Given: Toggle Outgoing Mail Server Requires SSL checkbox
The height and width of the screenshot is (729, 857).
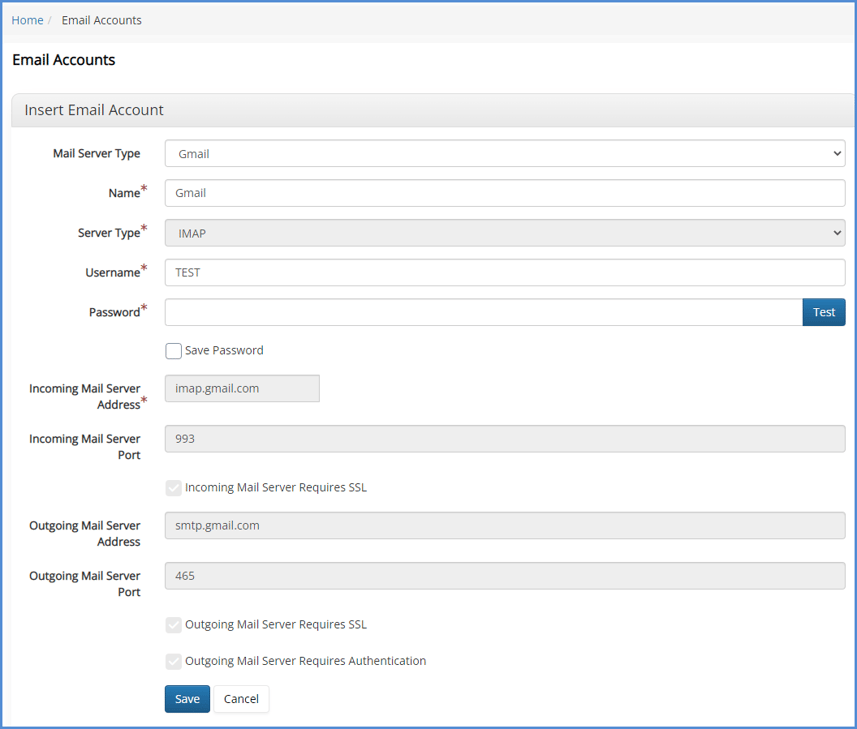Looking at the screenshot, I should pyautogui.click(x=174, y=625).
